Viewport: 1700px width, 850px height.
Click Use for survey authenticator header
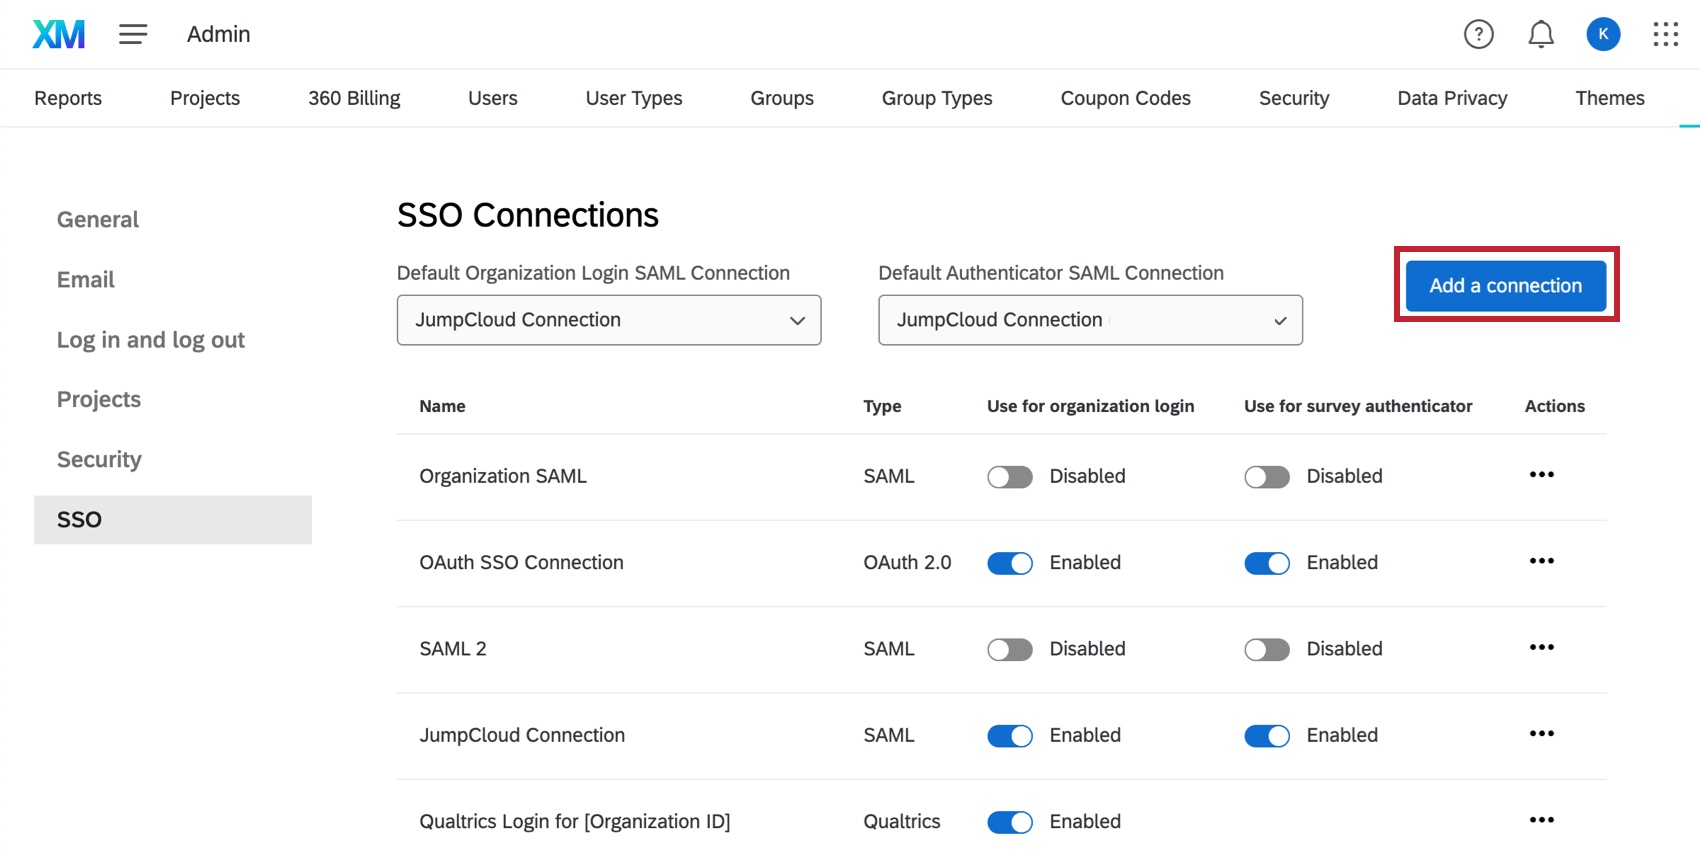tap(1358, 406)
